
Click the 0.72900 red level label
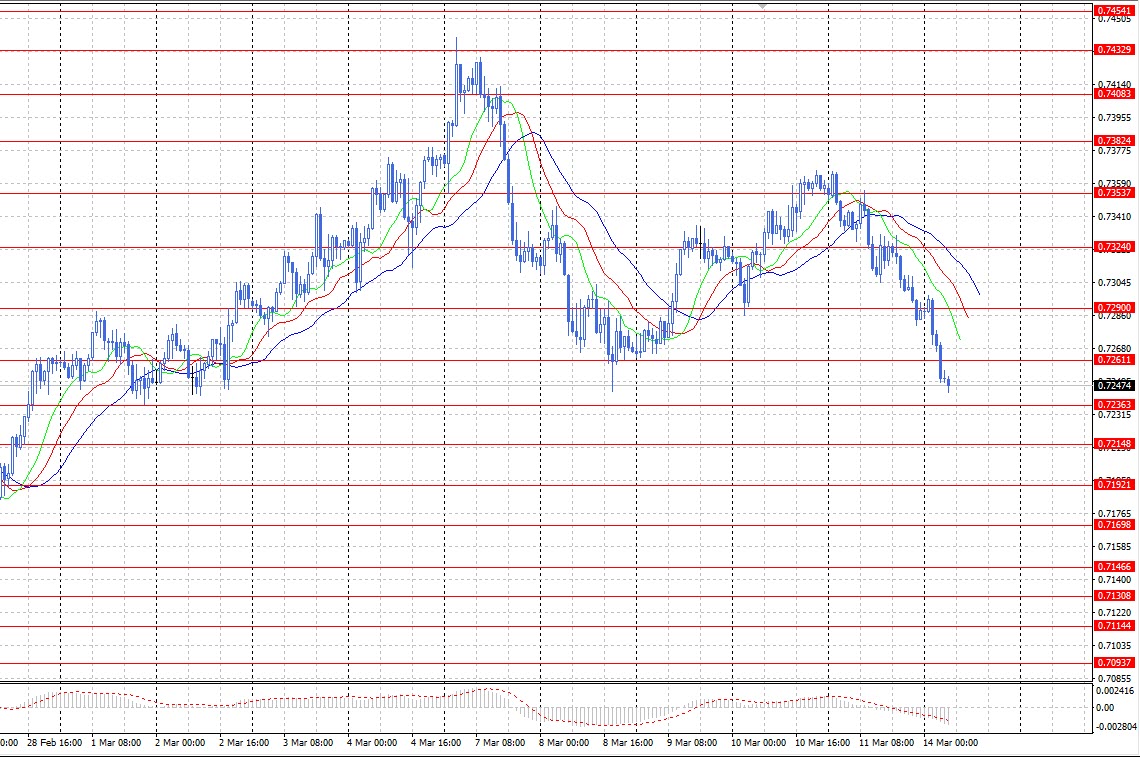coord(1114,308)
